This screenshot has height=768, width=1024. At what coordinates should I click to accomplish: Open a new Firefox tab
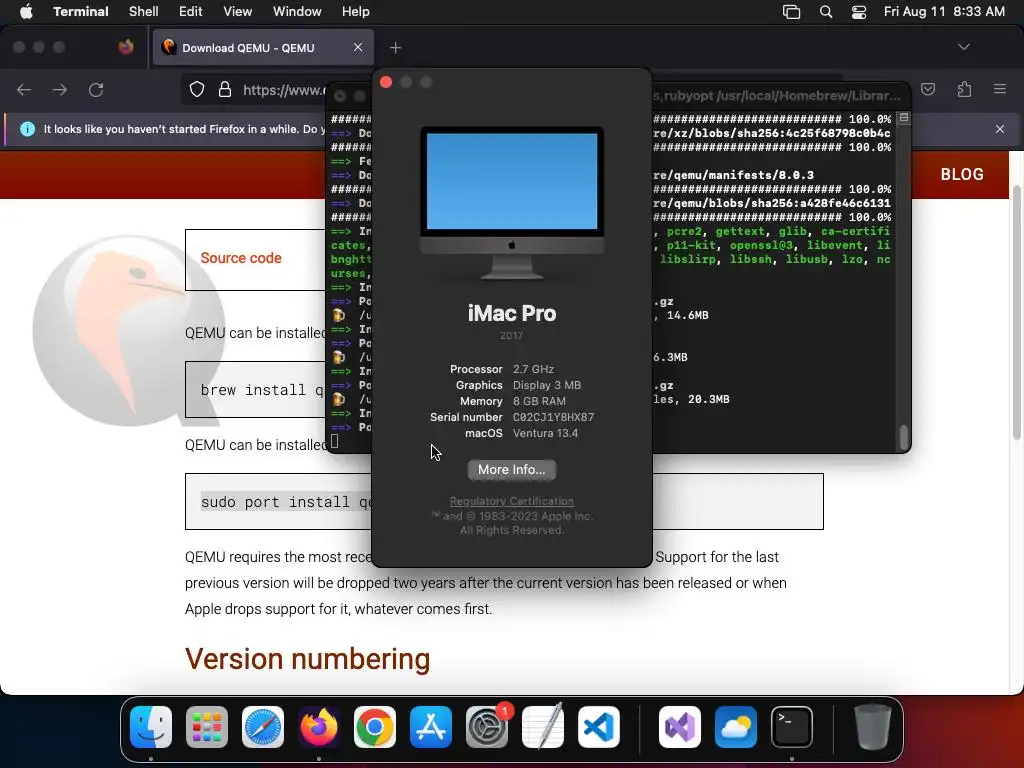[395, 48]
